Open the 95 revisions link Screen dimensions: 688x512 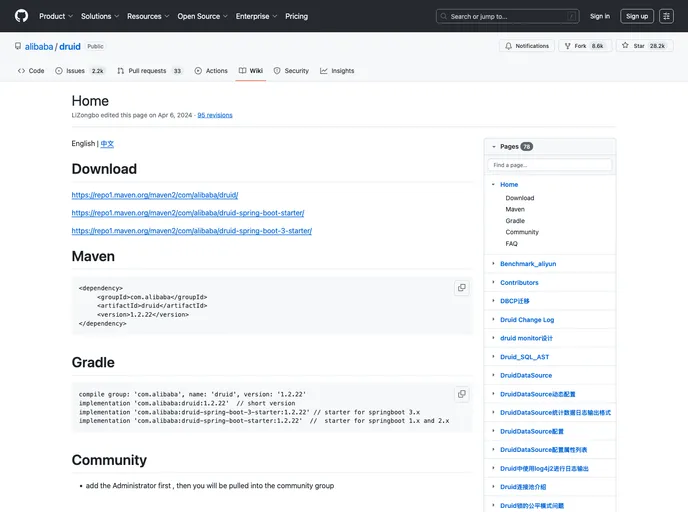click(x=215, y=115)
